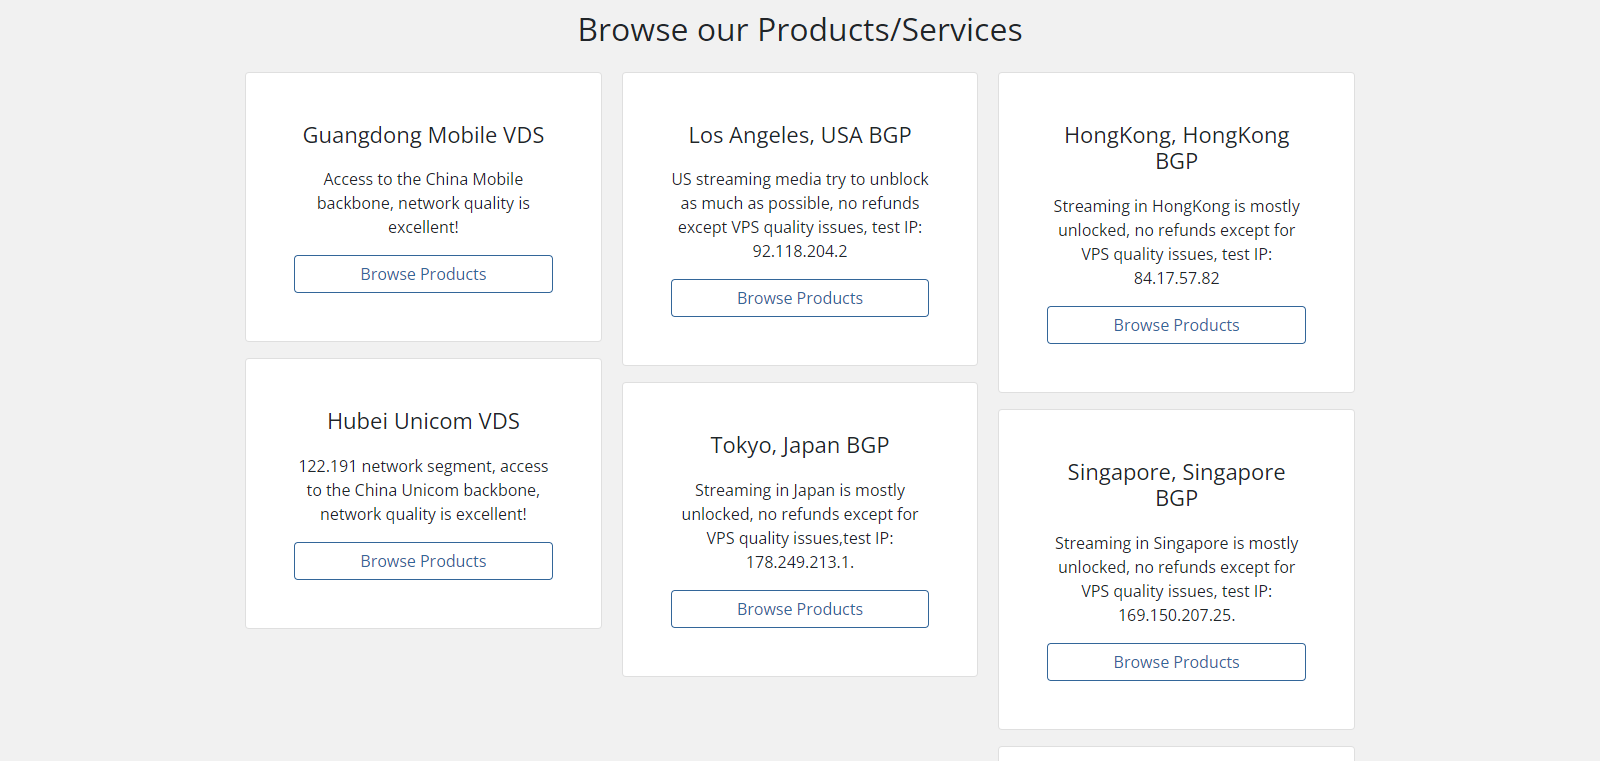Click the Los Angeles, USA BGP title
Viewport: 1600px width, 761px height.
(800, 135)
